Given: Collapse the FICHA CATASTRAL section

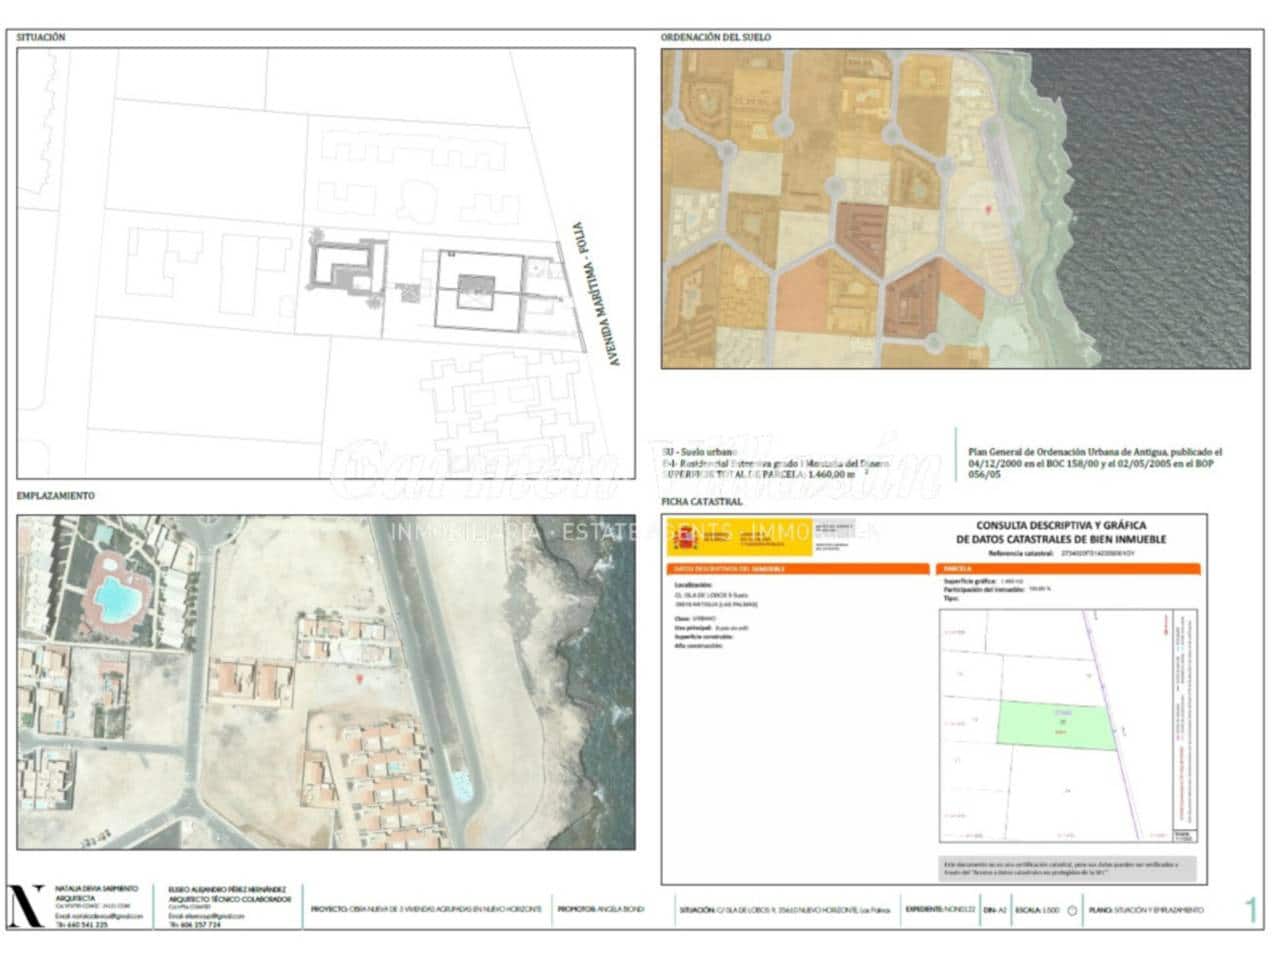Looking at the screenshot, I should 700,502.
